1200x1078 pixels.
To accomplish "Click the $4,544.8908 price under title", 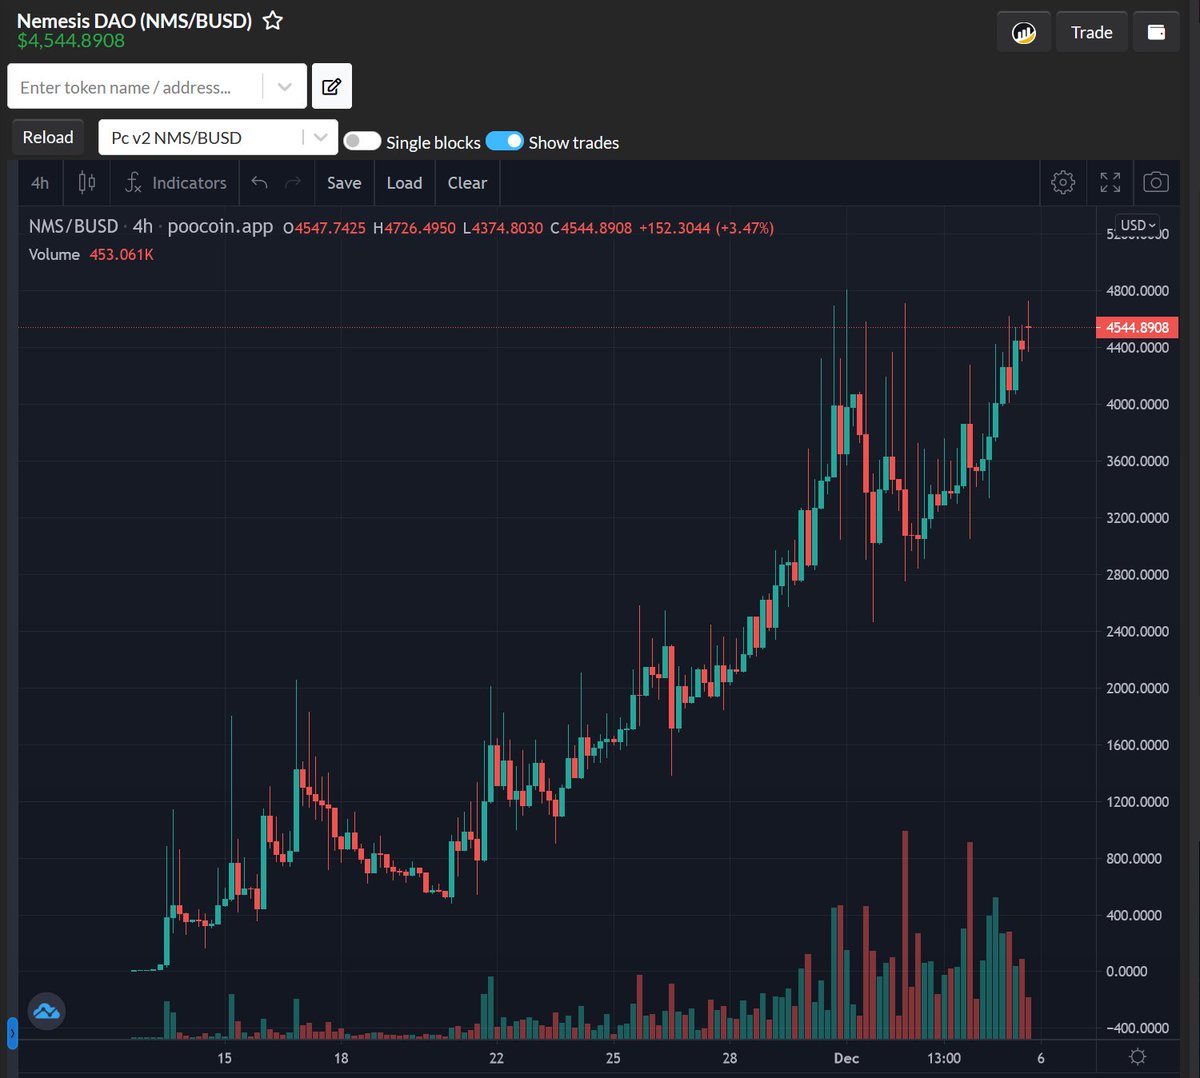I will pyautogui.click(x=71, y=41).
